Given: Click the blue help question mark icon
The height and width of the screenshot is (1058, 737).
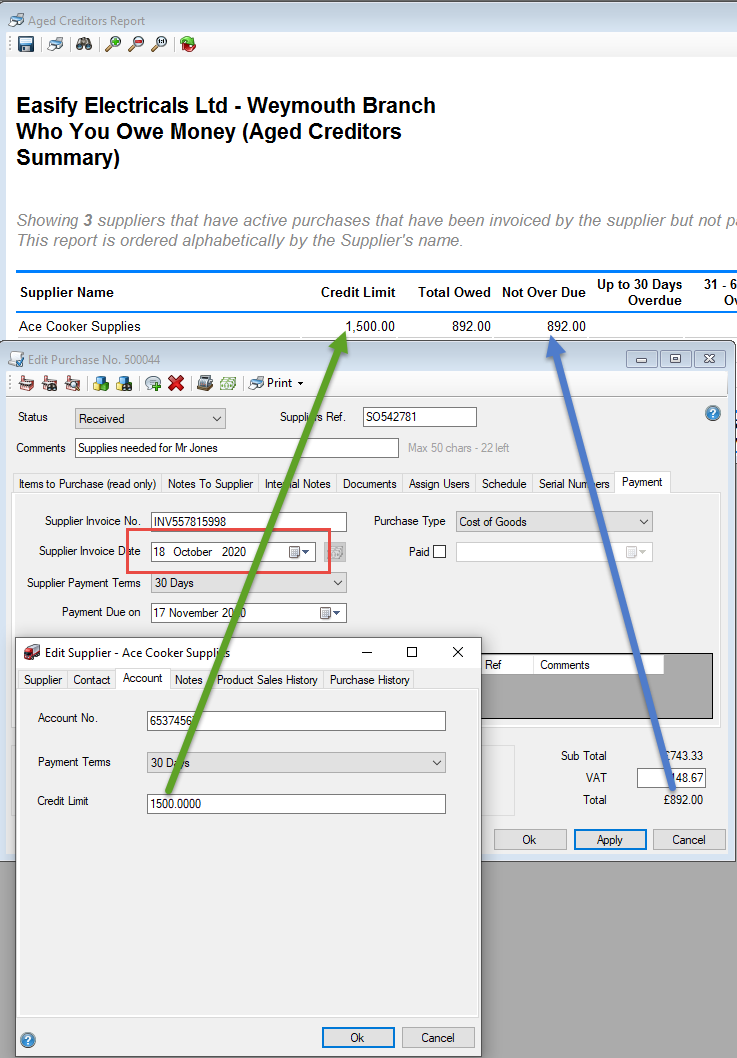Looking at the screenshot, I should (x=713, y=413).
